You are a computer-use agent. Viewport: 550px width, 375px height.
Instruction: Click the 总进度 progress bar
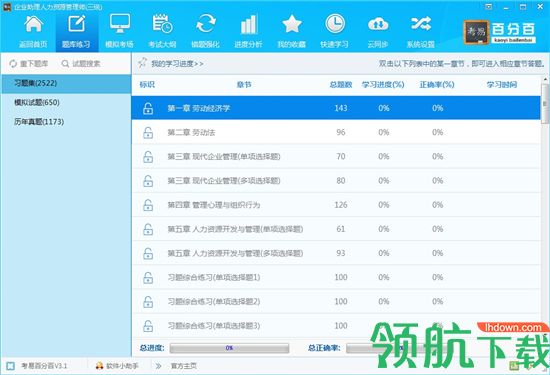point(229,348)
